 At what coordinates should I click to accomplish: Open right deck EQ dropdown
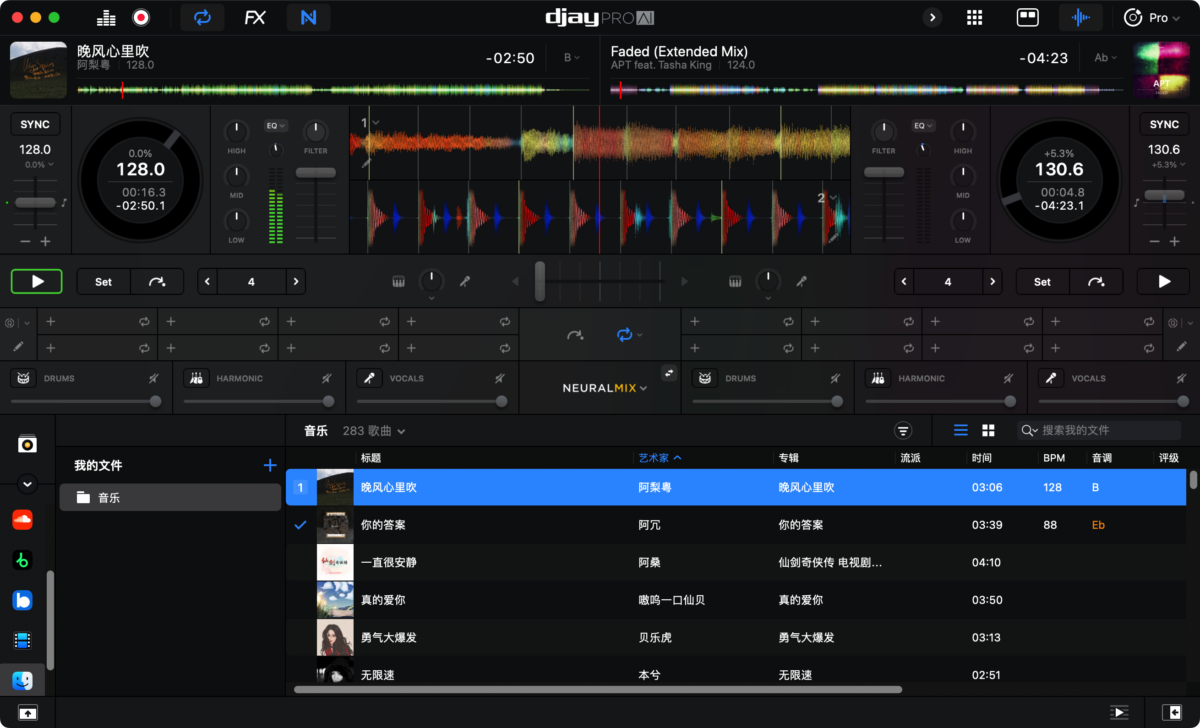(x=923, y=126)
